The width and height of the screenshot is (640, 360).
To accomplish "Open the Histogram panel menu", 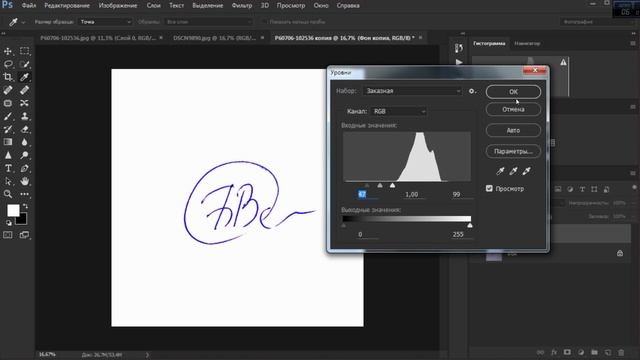I will tap(633, 43).
